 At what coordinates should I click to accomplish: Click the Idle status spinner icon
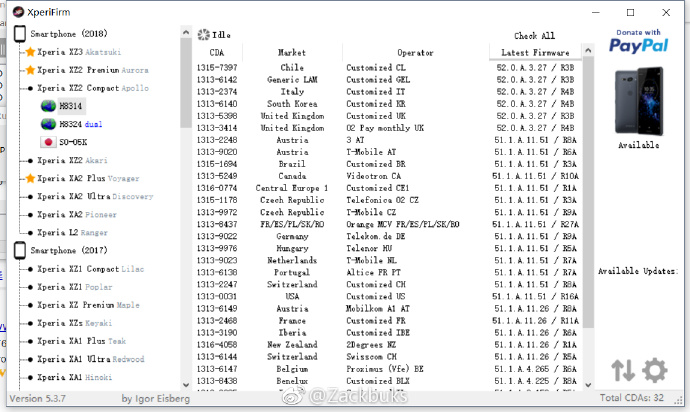click(203, 35)
